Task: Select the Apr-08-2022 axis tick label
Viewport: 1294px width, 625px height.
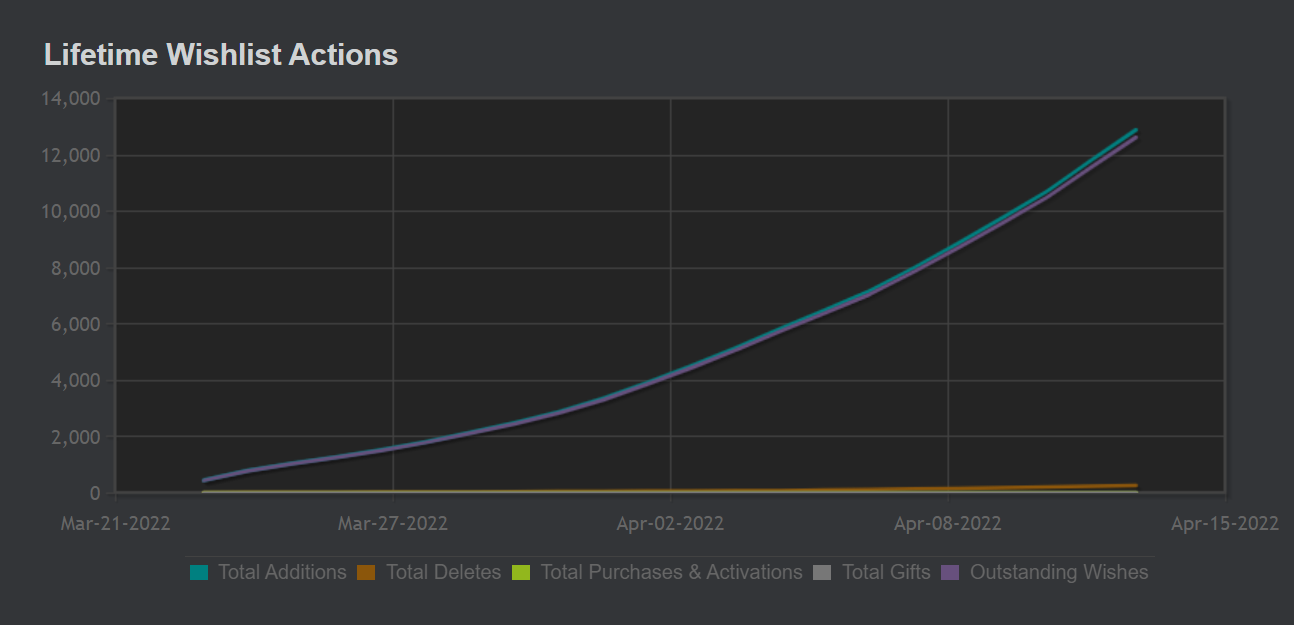Action: point(948,524)
